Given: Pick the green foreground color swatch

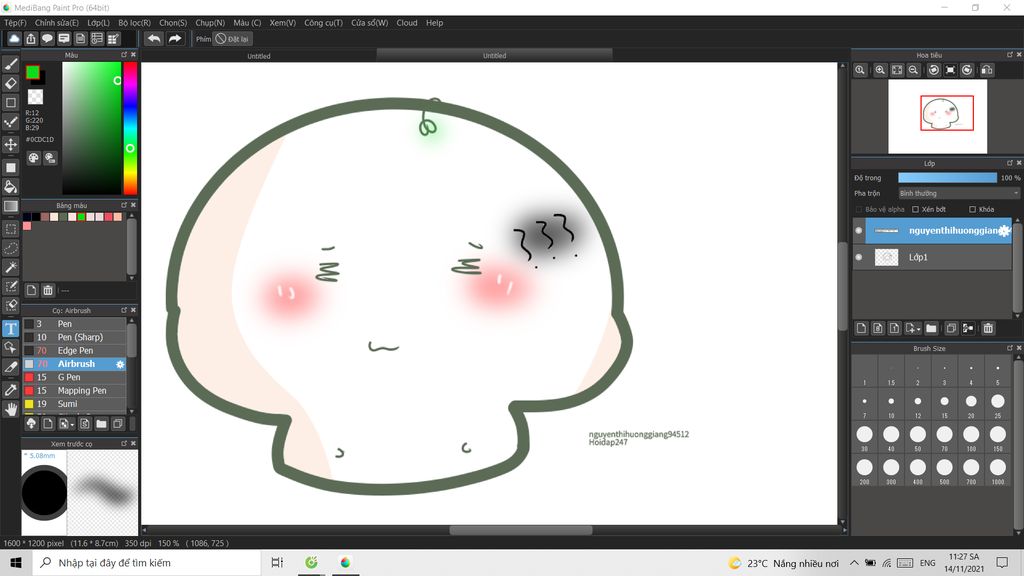Looking at the screenshot, I should pos(33,72).
